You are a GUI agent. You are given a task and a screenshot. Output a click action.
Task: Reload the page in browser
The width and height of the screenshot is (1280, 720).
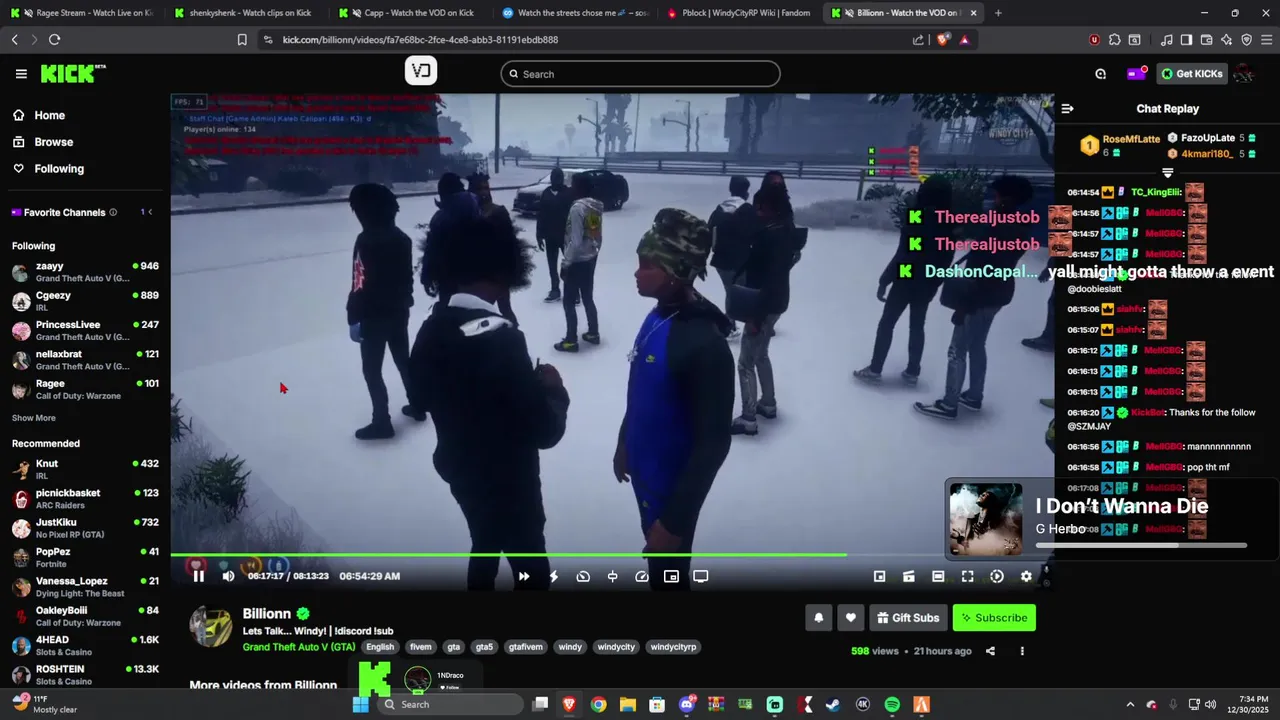54,40
